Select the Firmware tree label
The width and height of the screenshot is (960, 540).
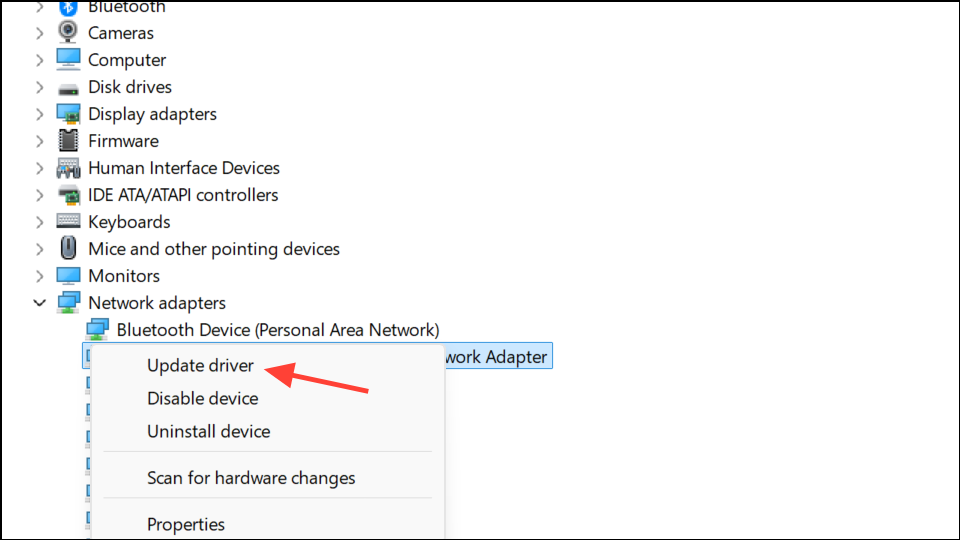pos(123,141)
